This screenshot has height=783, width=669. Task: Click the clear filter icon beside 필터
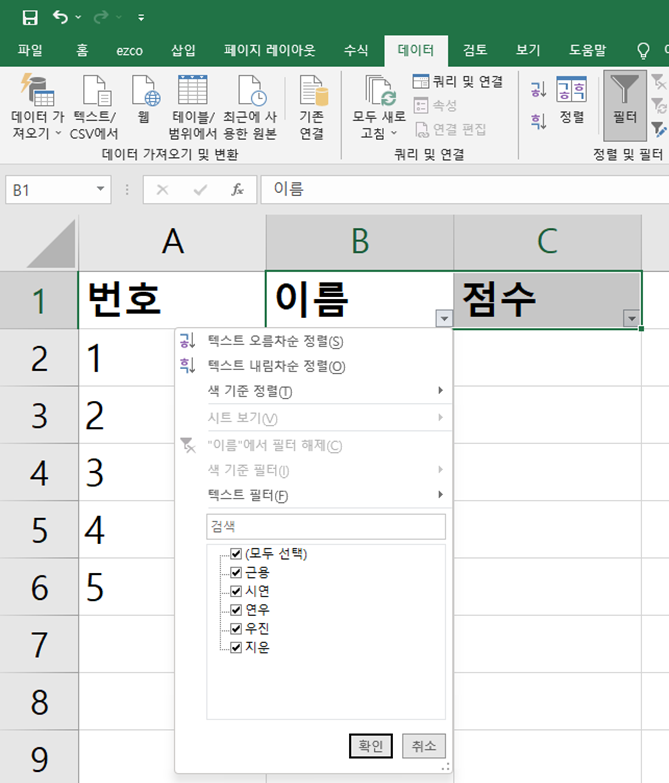[x=659, y=81]
